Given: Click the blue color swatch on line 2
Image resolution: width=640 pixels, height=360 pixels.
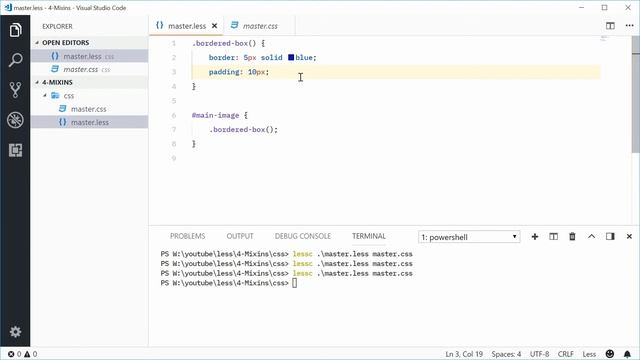Looking at the screenshot, I should (x=291, y=58).
